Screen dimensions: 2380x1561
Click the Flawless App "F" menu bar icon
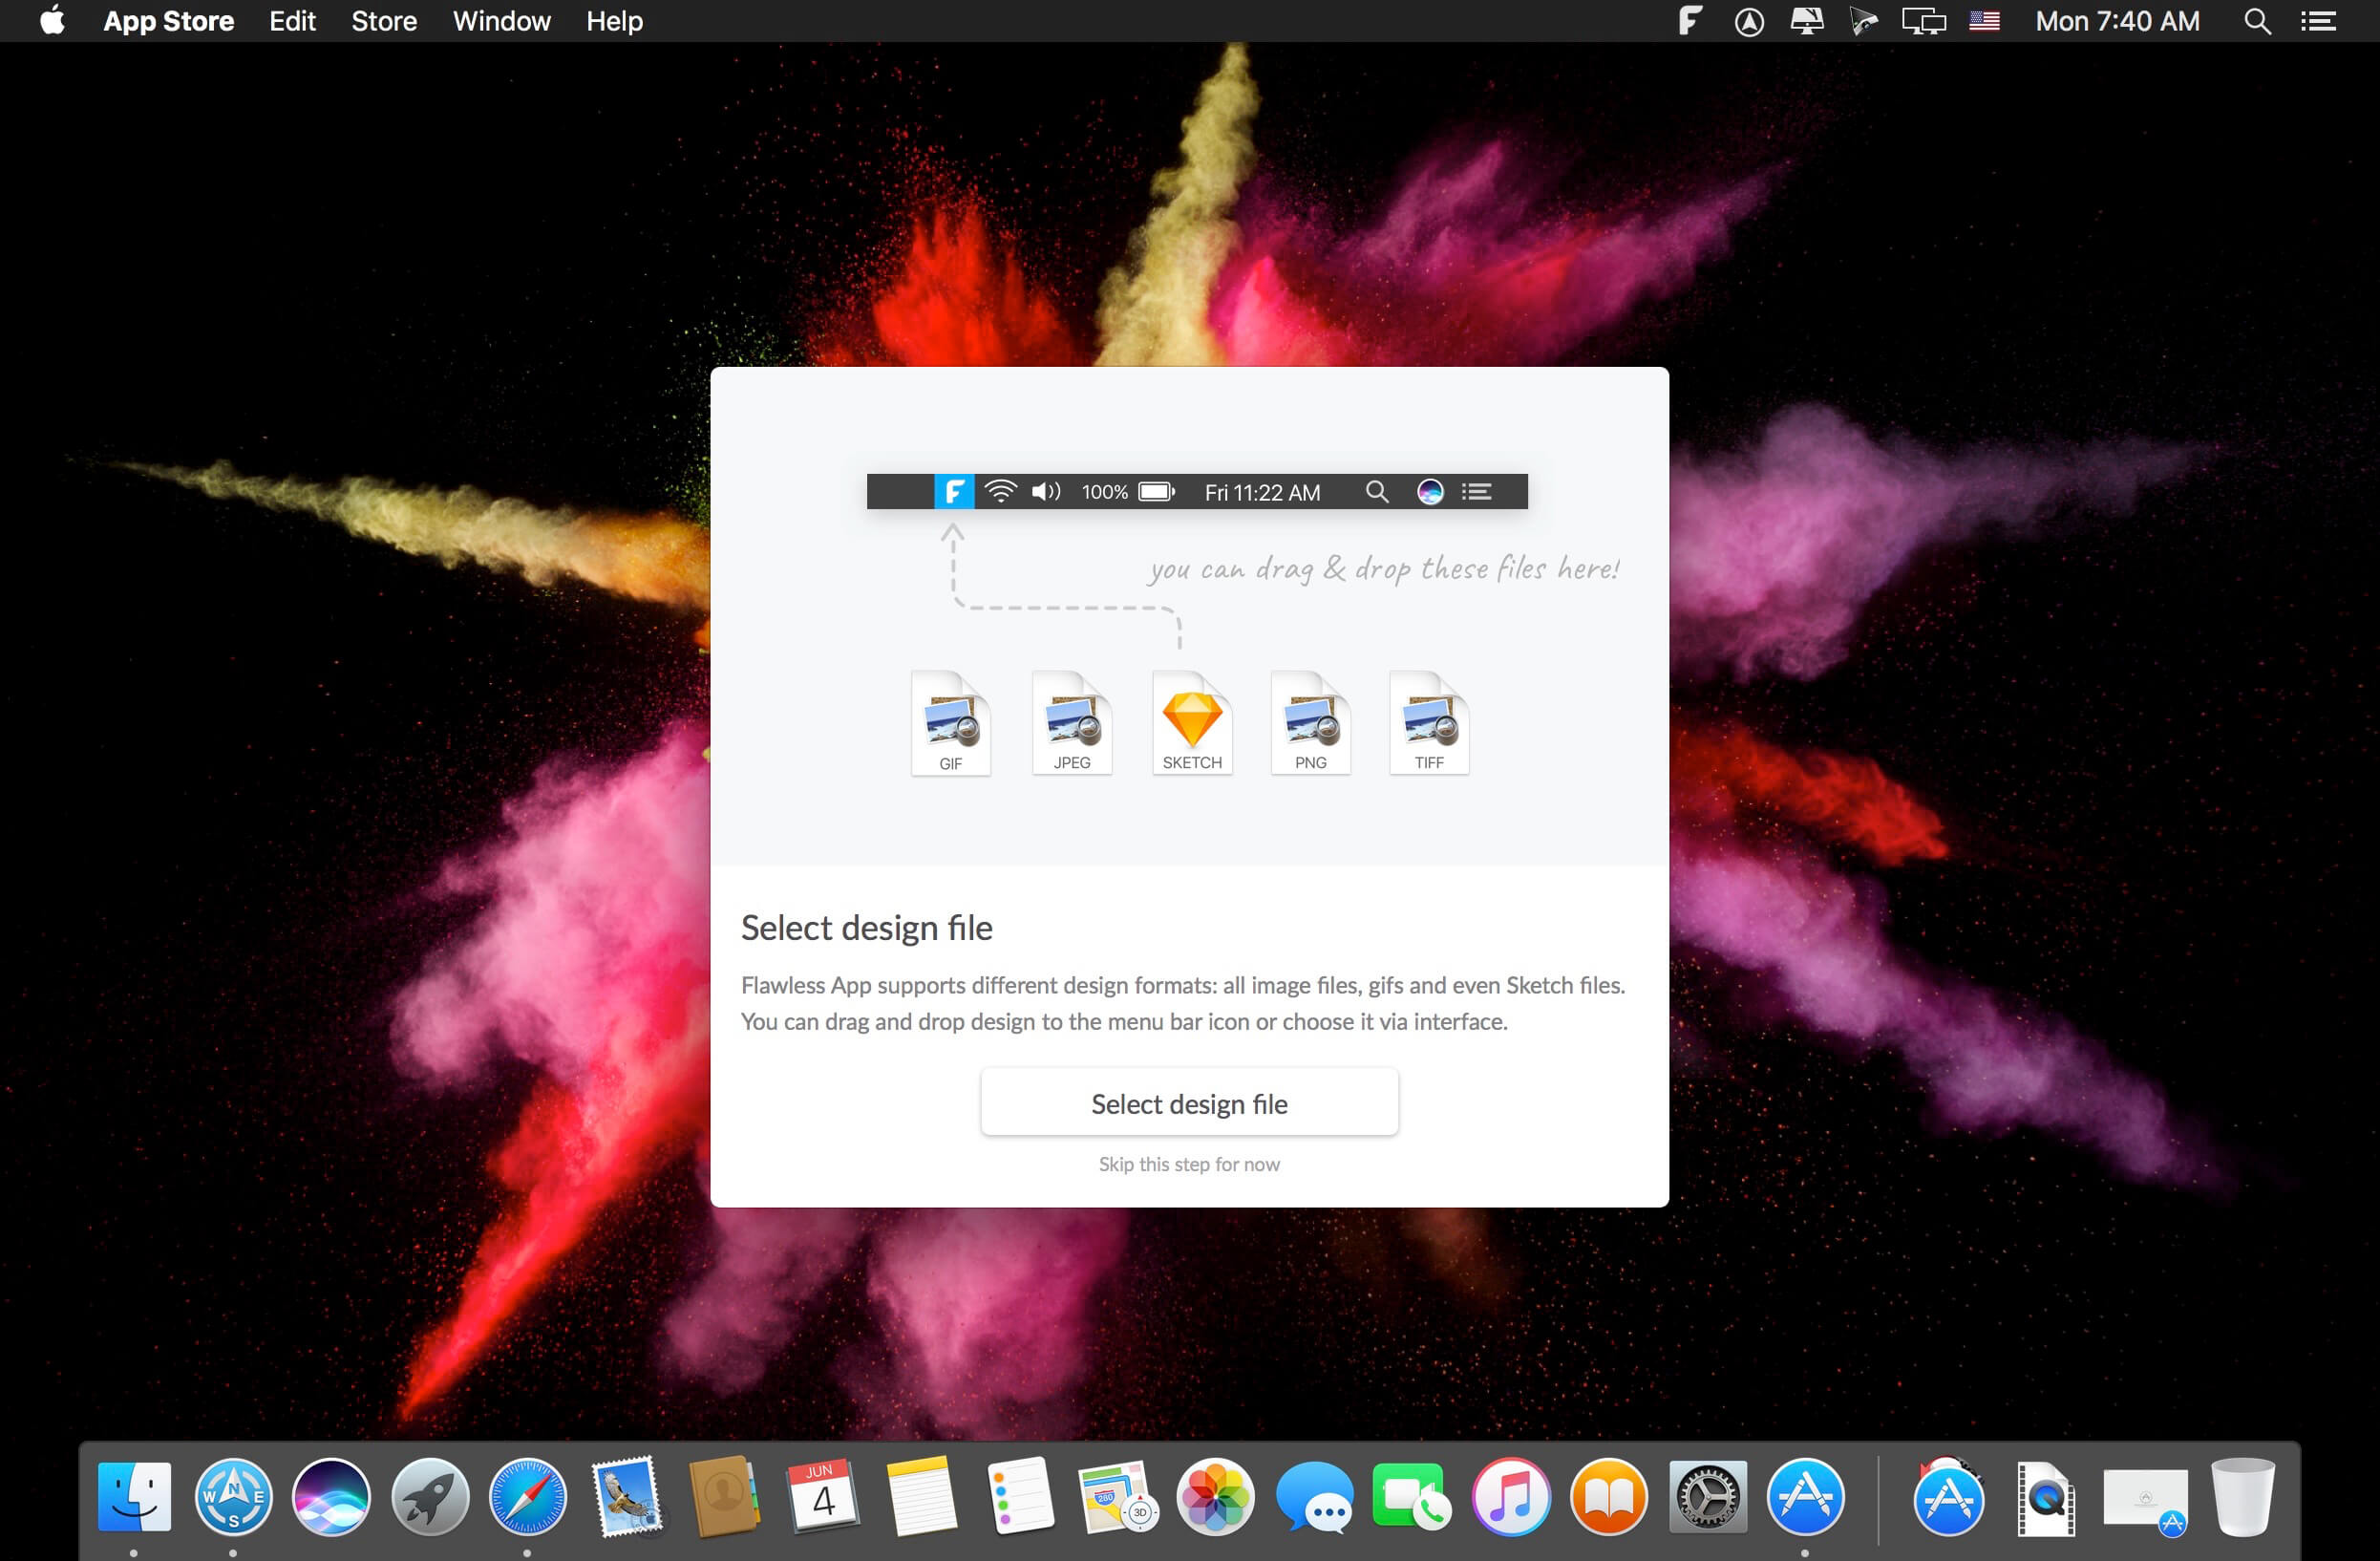click(1689, 21)
